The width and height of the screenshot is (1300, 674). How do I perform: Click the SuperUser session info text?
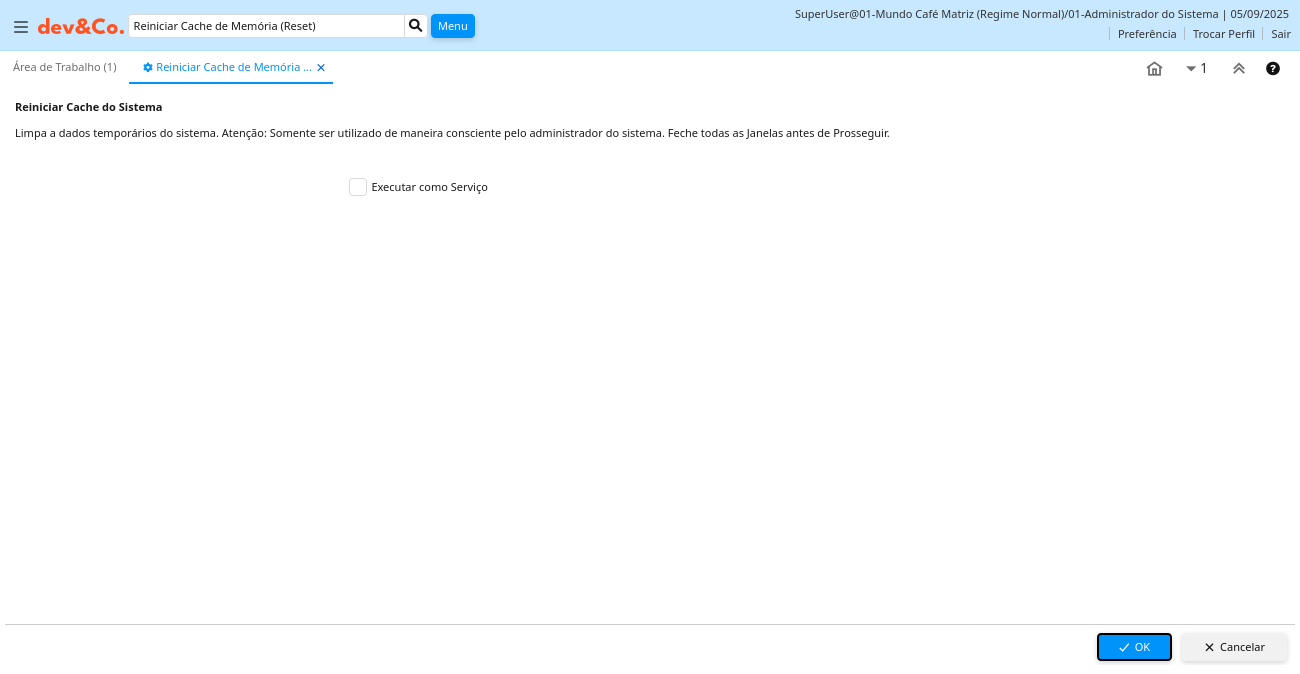(x=1042, y=14)
